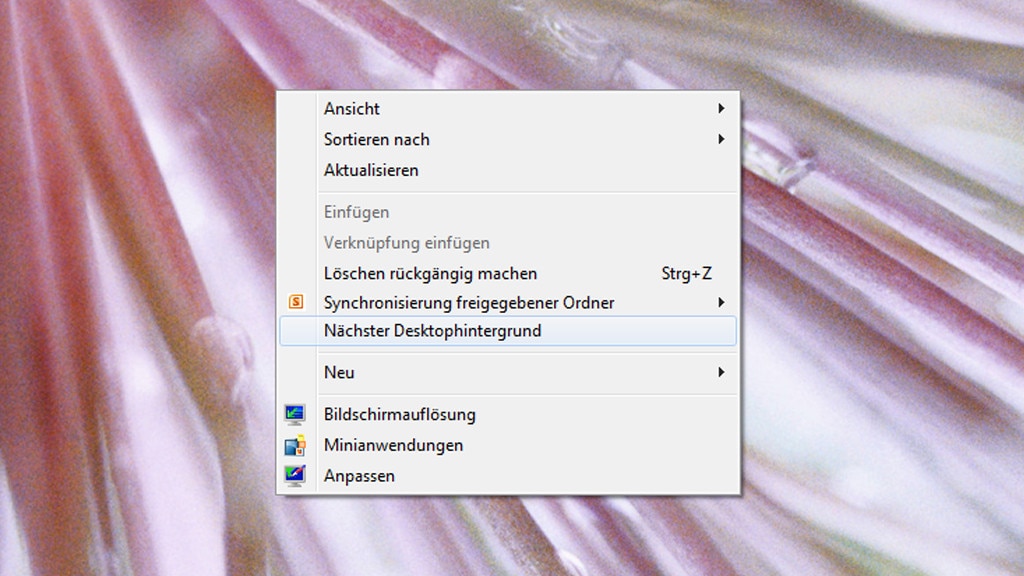The height and width of the screenshot is (576, 1024).
Task: Click the orange sync folder icon
Action: [x=296, y=302]
